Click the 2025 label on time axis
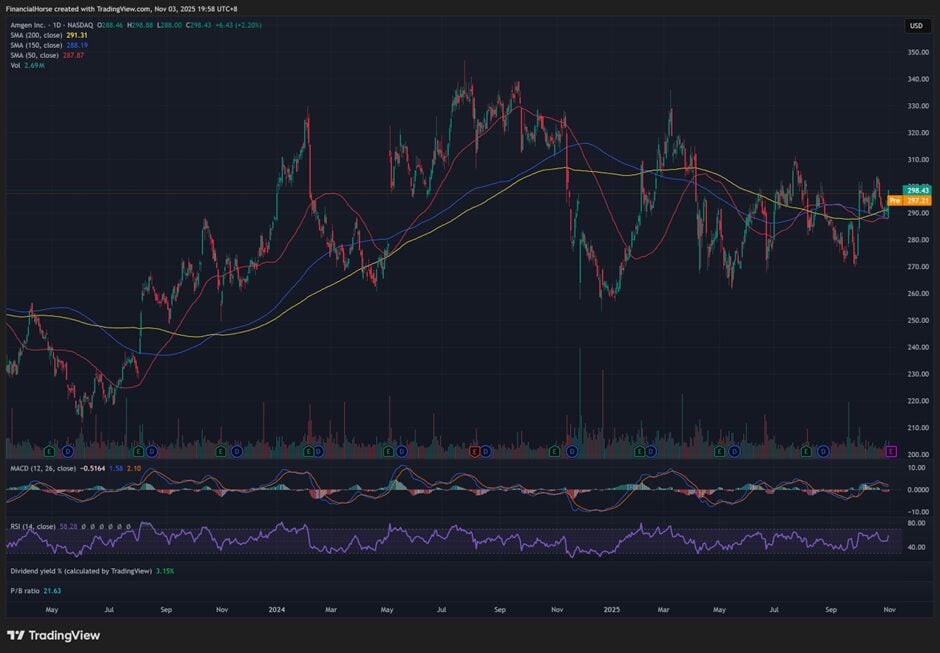 [x=611, y=608]
